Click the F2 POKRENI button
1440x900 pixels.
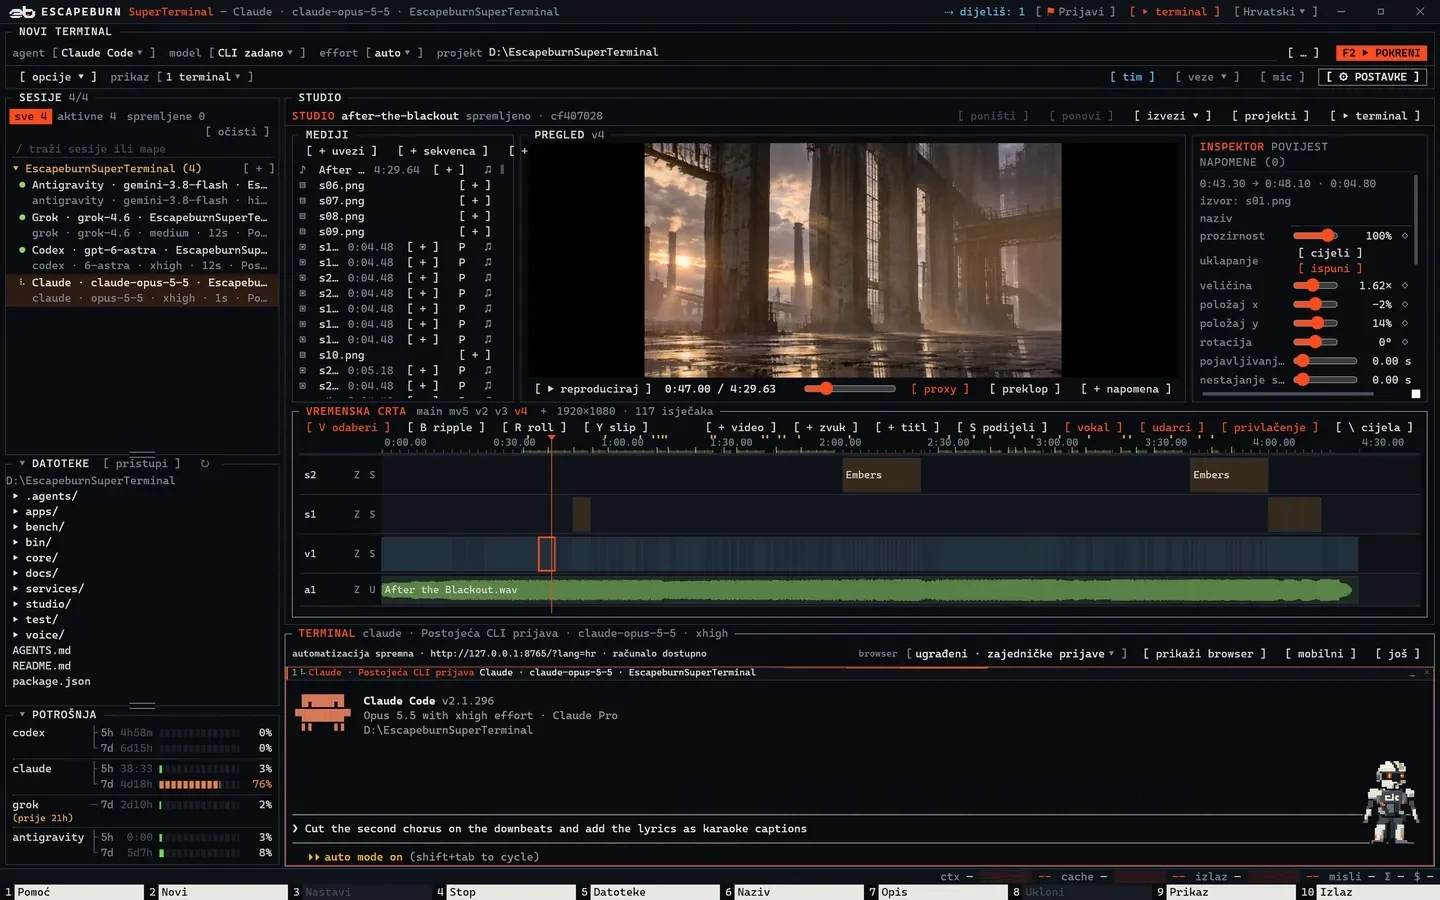click(1381, 53)
